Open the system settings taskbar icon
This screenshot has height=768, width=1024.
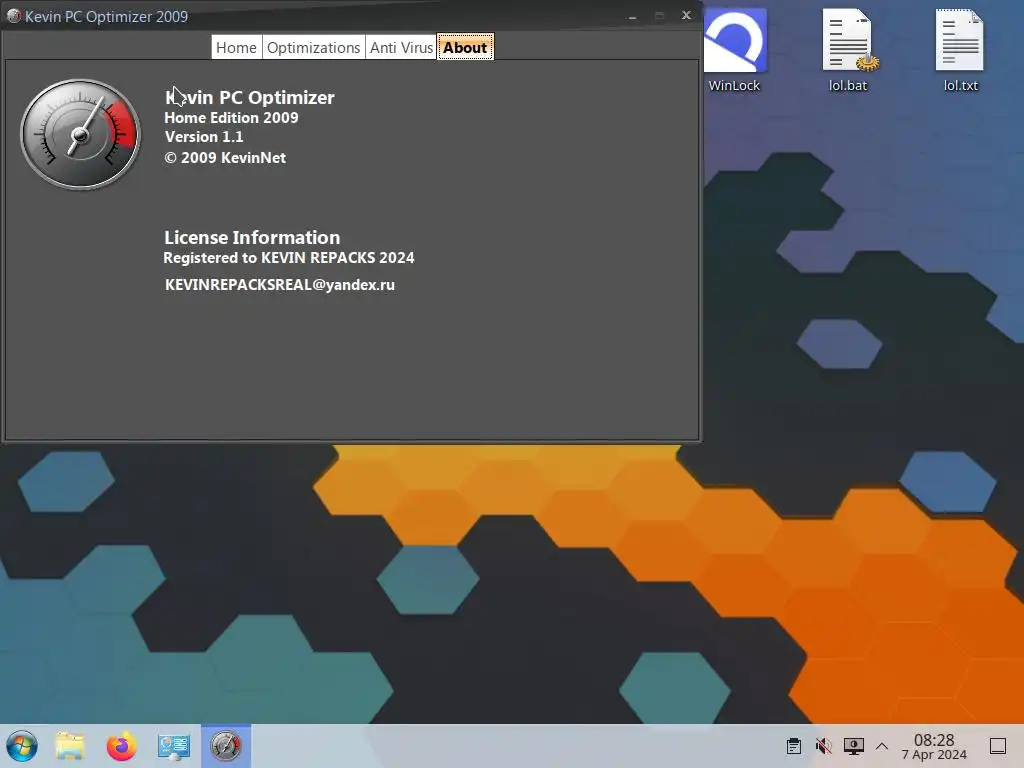tap(174, 746)
